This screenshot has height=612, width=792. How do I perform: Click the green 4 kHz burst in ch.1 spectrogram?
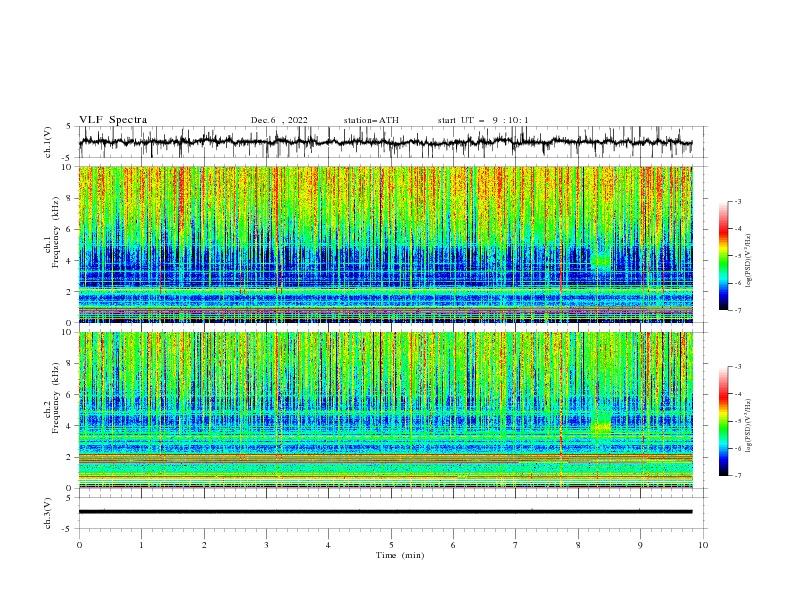point(601,261)
